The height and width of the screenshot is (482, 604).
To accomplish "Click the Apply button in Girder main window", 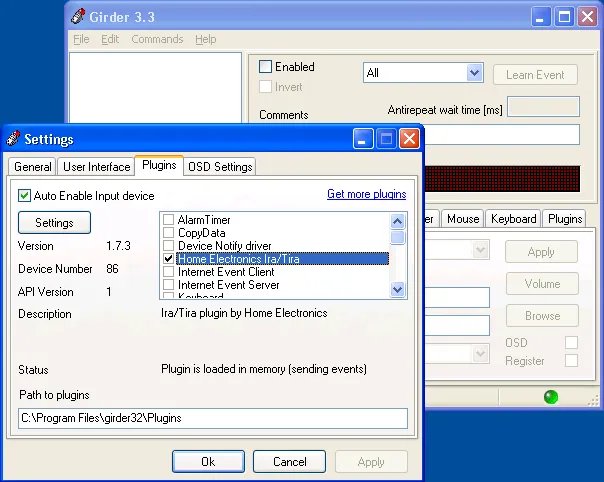I will click(541, 252).
